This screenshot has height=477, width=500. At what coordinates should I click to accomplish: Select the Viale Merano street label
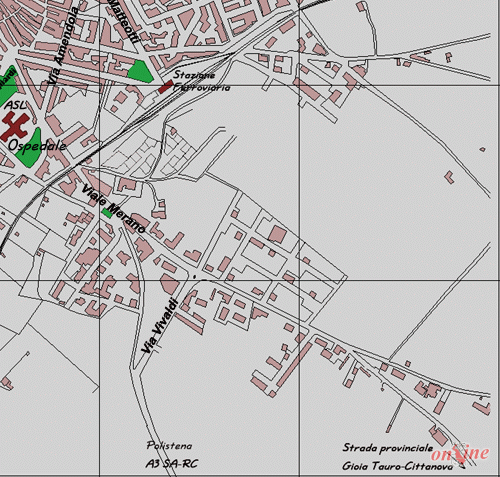pyautogui.click(x=114, y=208)
